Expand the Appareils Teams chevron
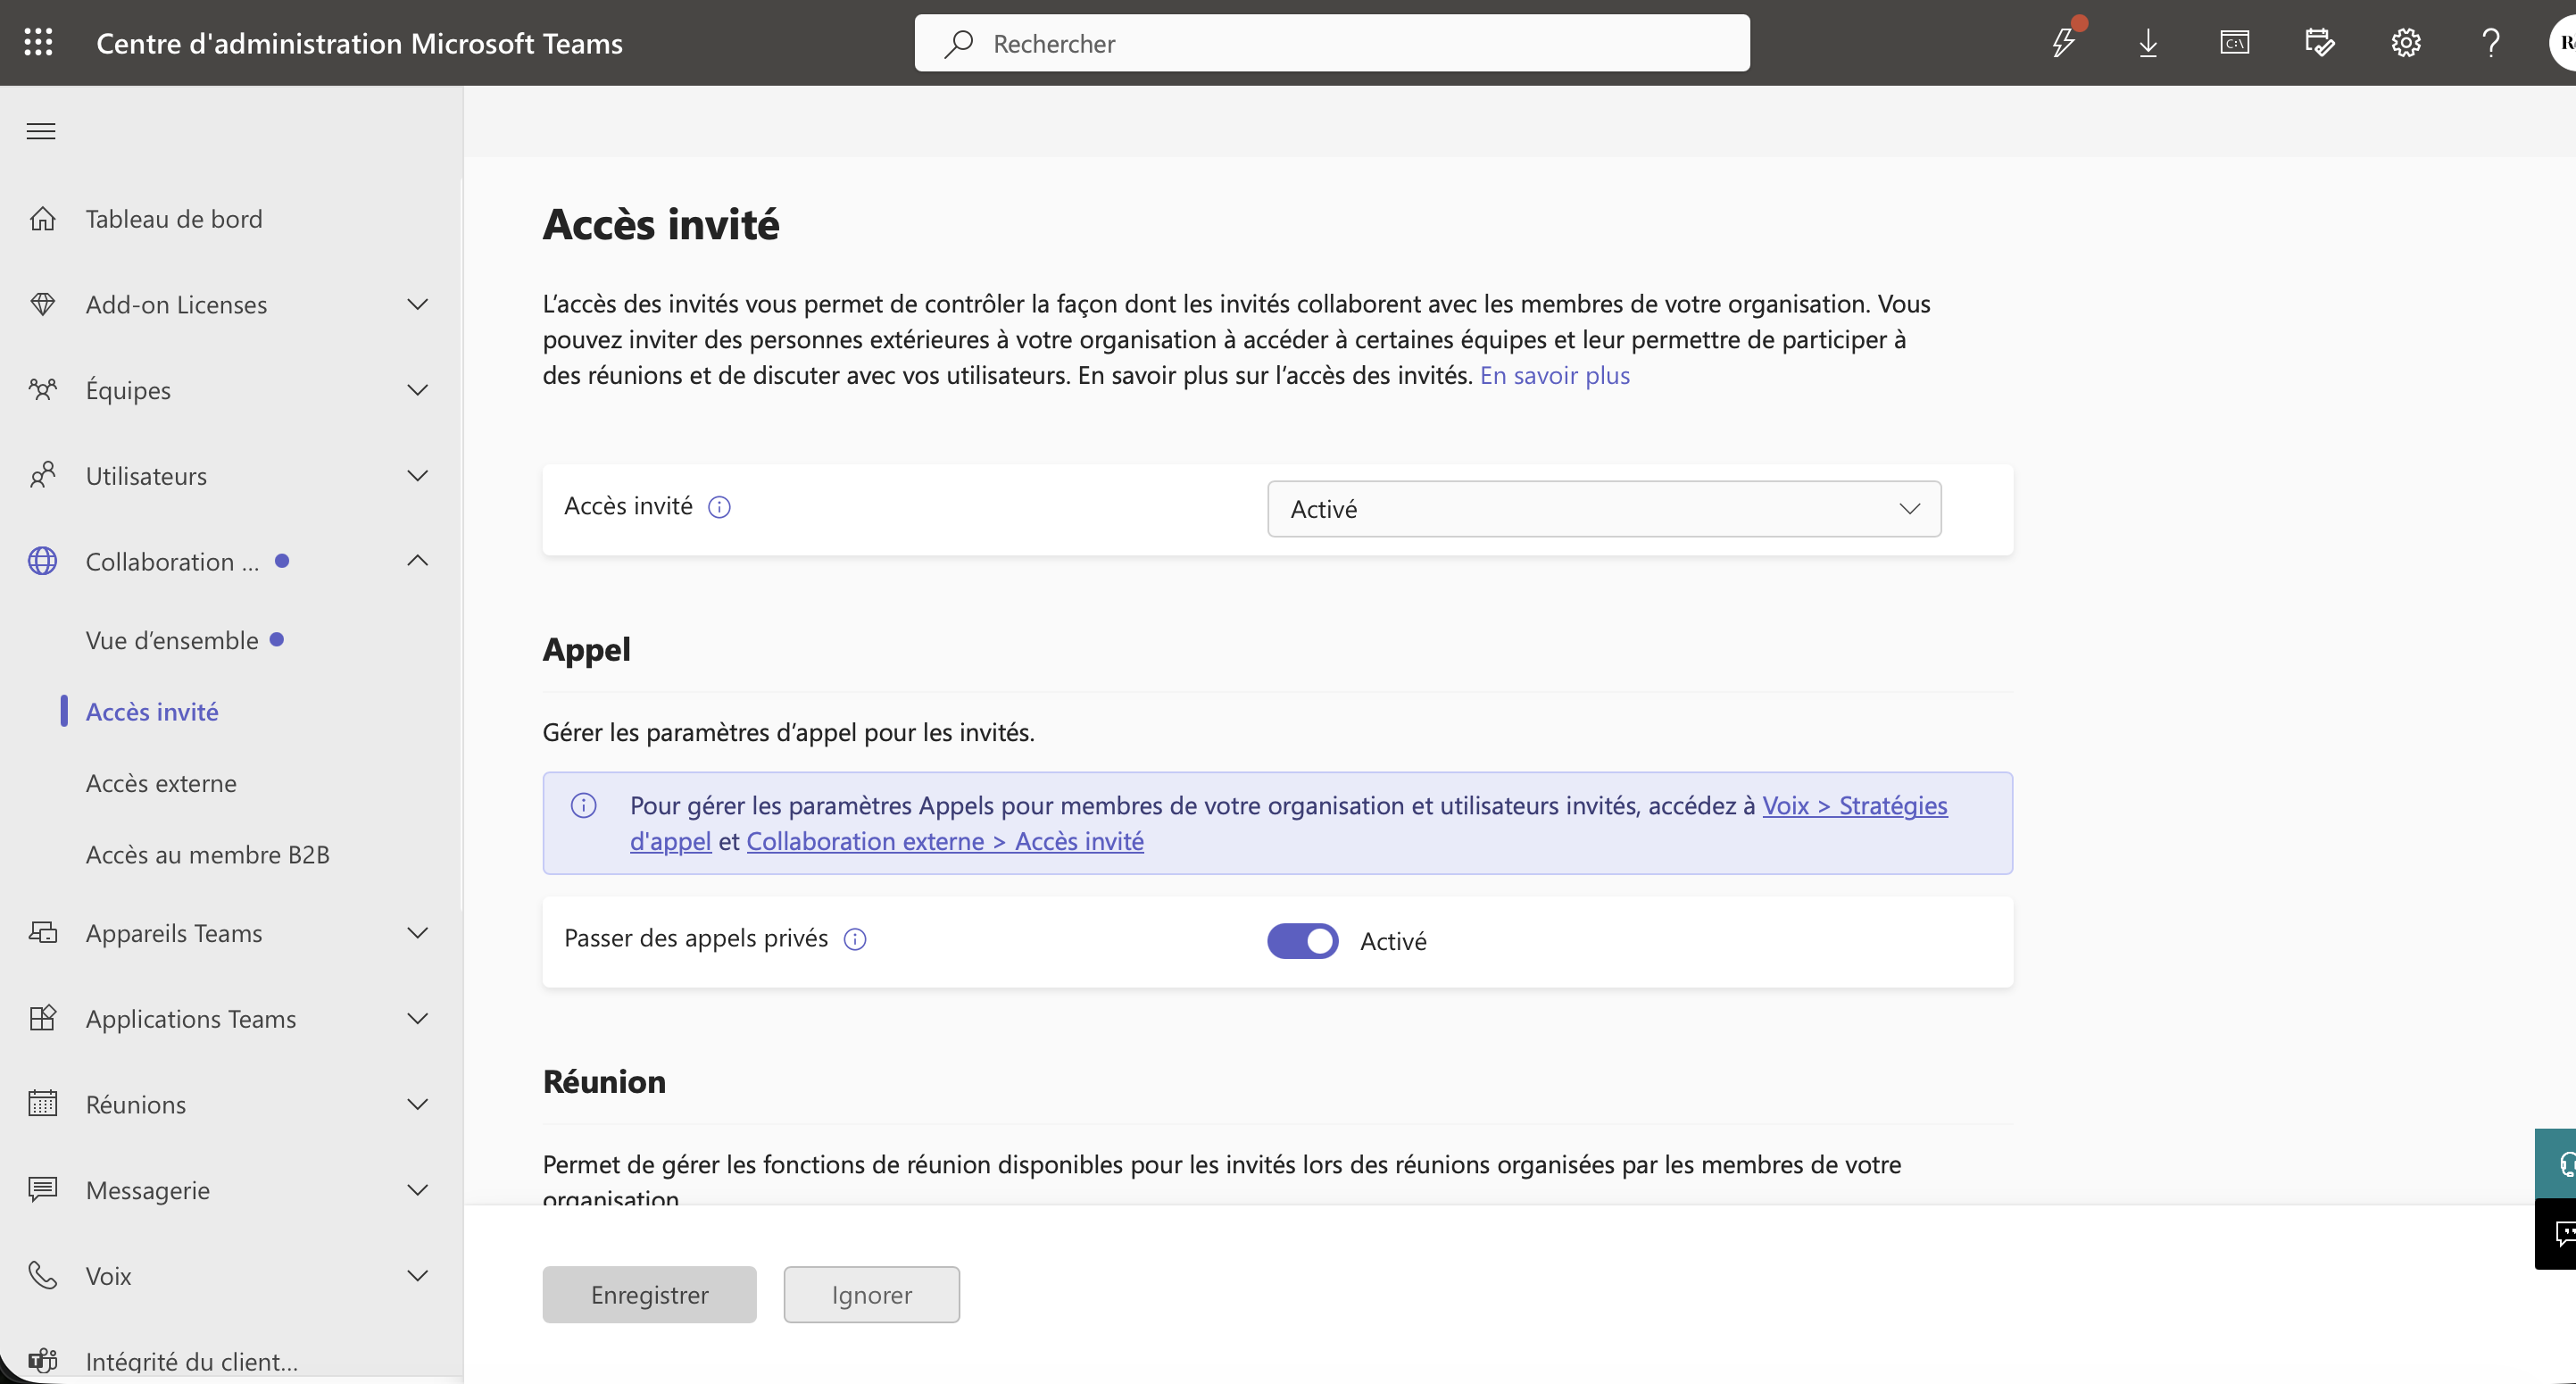2576x1384 pixels. coord(418,932)
